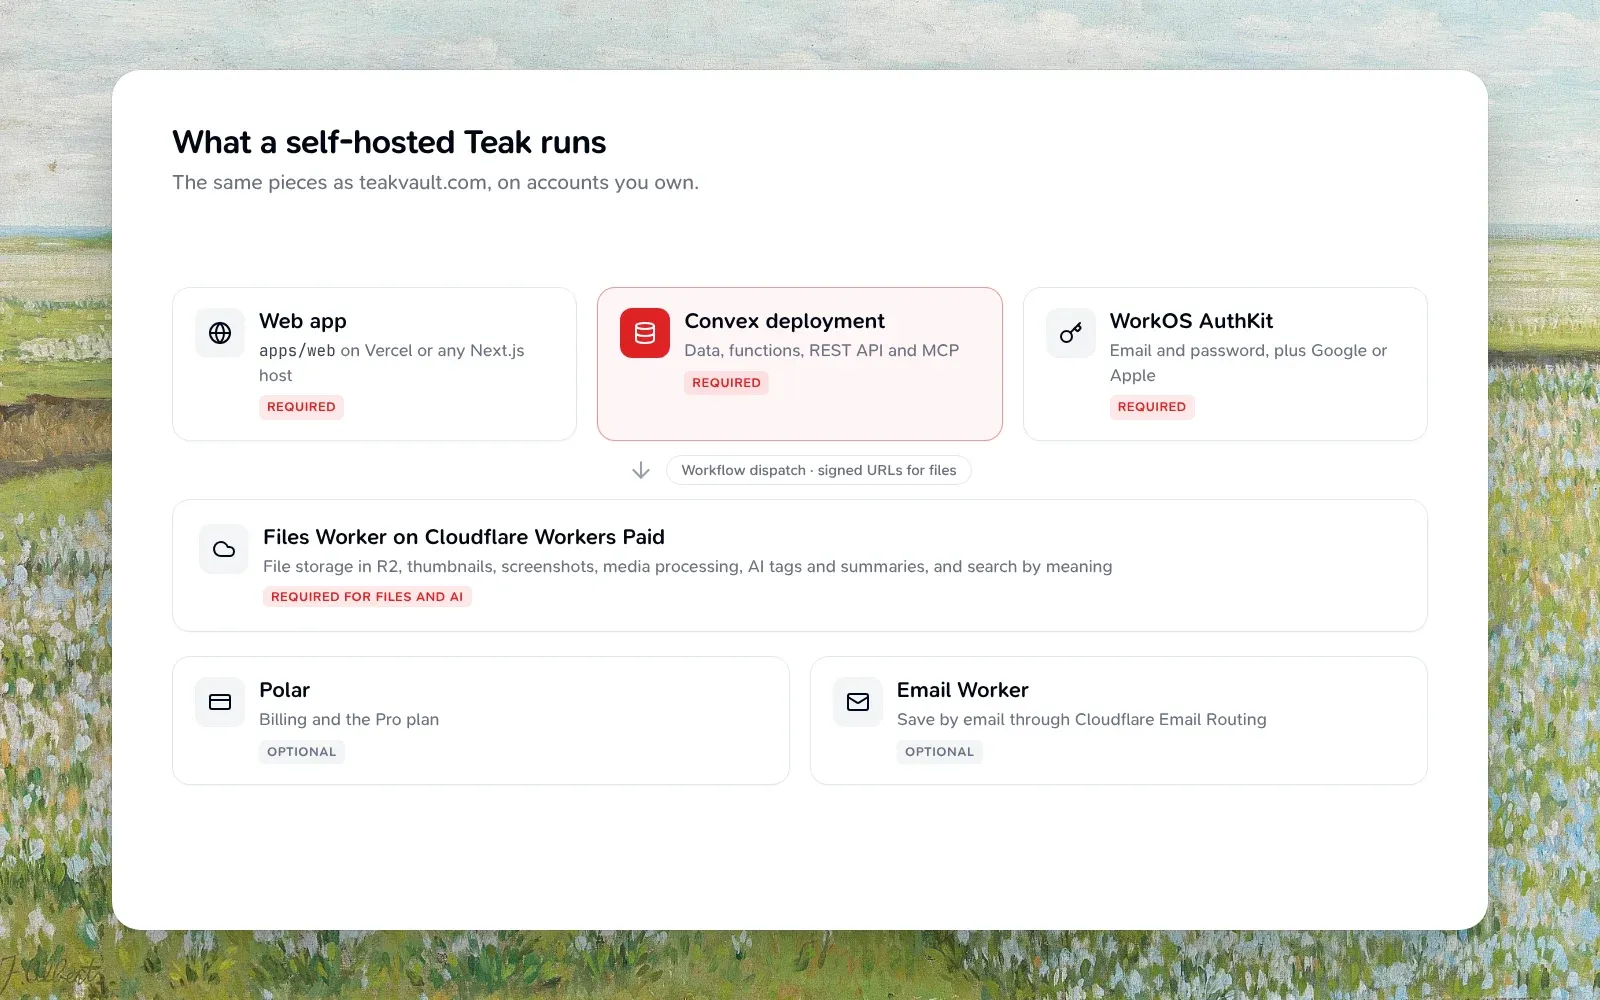Select Files Worker on Cloudflare Workers Paid heading
The image size is (1600, 1000).
pyautogui.click(x=464, y=537)
